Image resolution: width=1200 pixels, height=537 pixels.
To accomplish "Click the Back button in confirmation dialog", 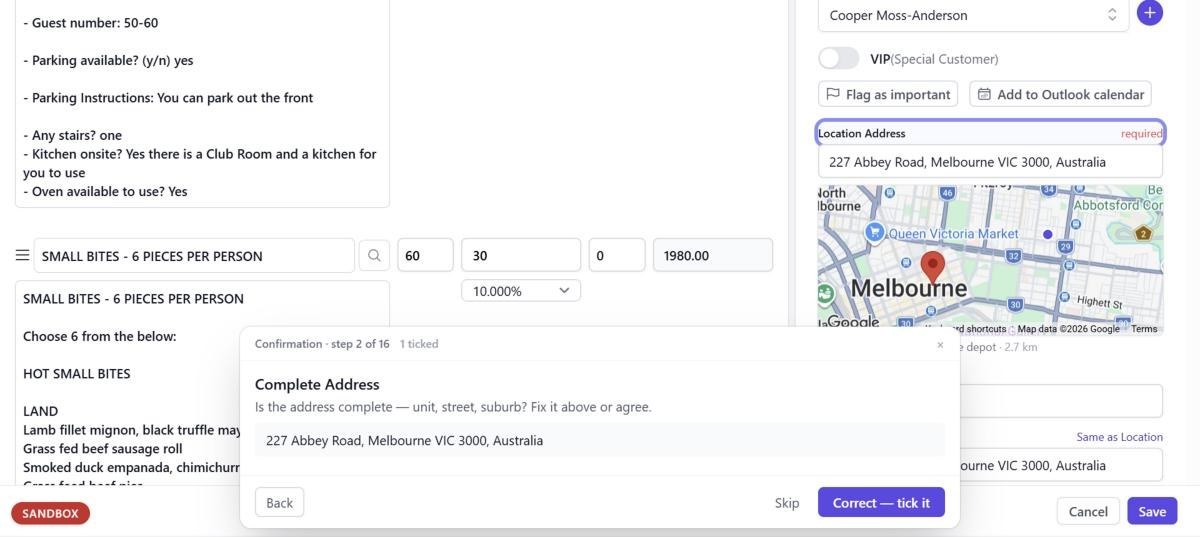I will tap(280, 502).
